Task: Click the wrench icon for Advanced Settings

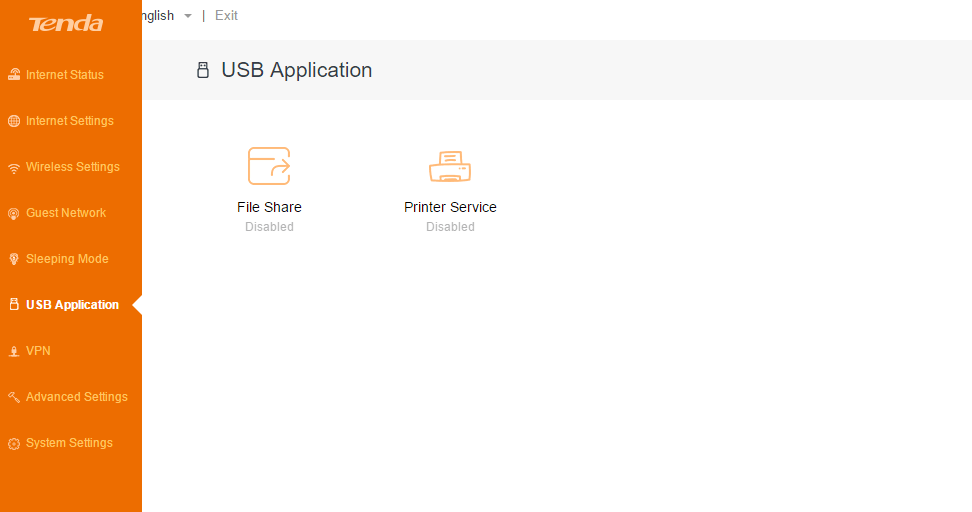Action: tap(14, 397)
